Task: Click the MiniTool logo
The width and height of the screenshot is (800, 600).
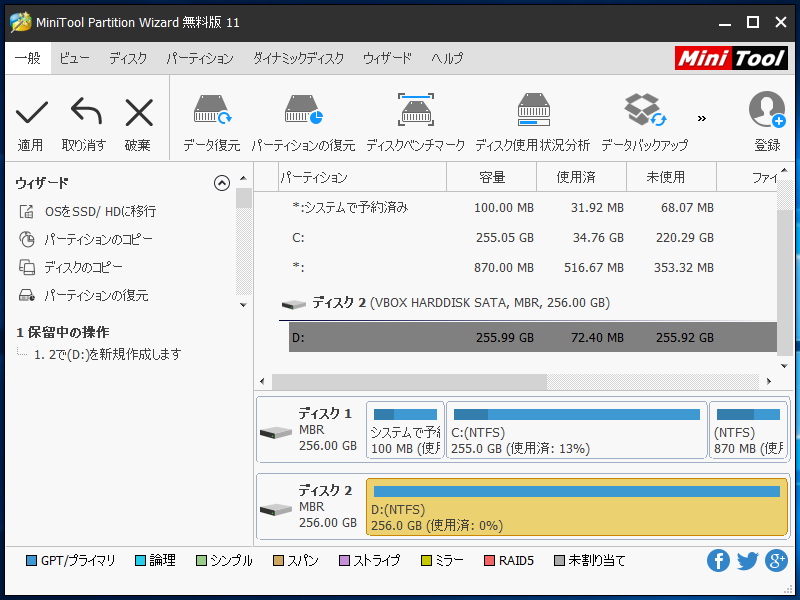Action: (x=731, y=58)
